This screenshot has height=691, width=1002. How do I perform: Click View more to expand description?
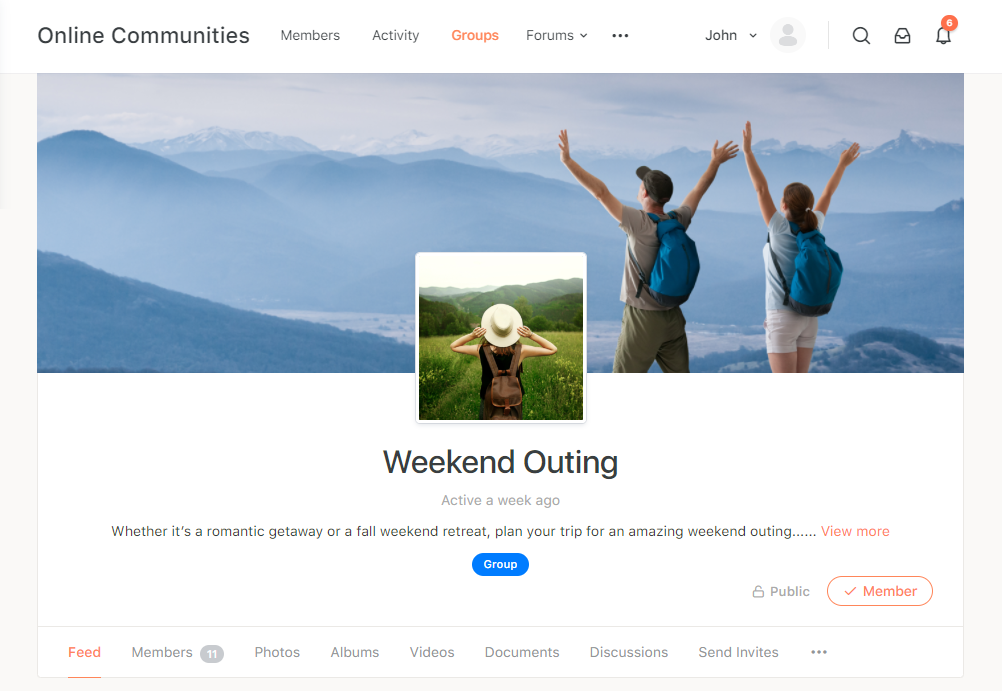[x=854, y=531]
